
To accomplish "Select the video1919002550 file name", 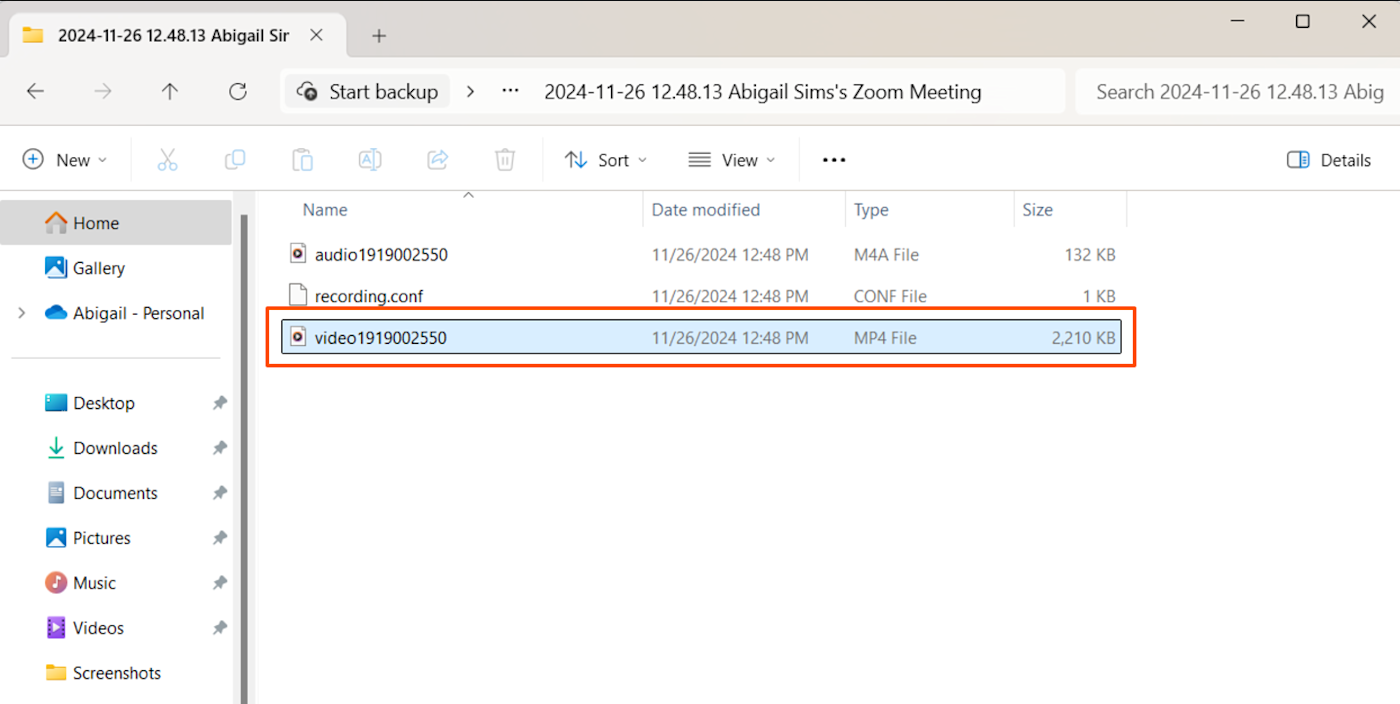I will tap(381, 338).
